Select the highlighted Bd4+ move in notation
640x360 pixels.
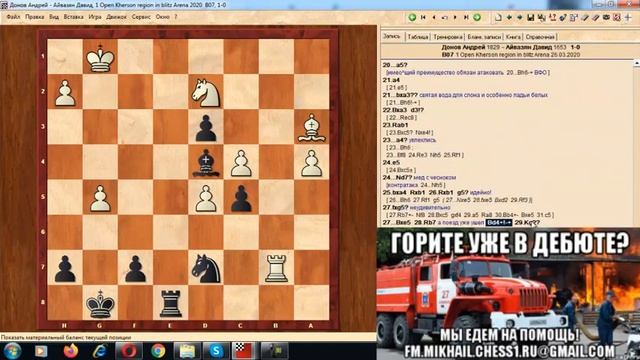(x=498, y=222)
